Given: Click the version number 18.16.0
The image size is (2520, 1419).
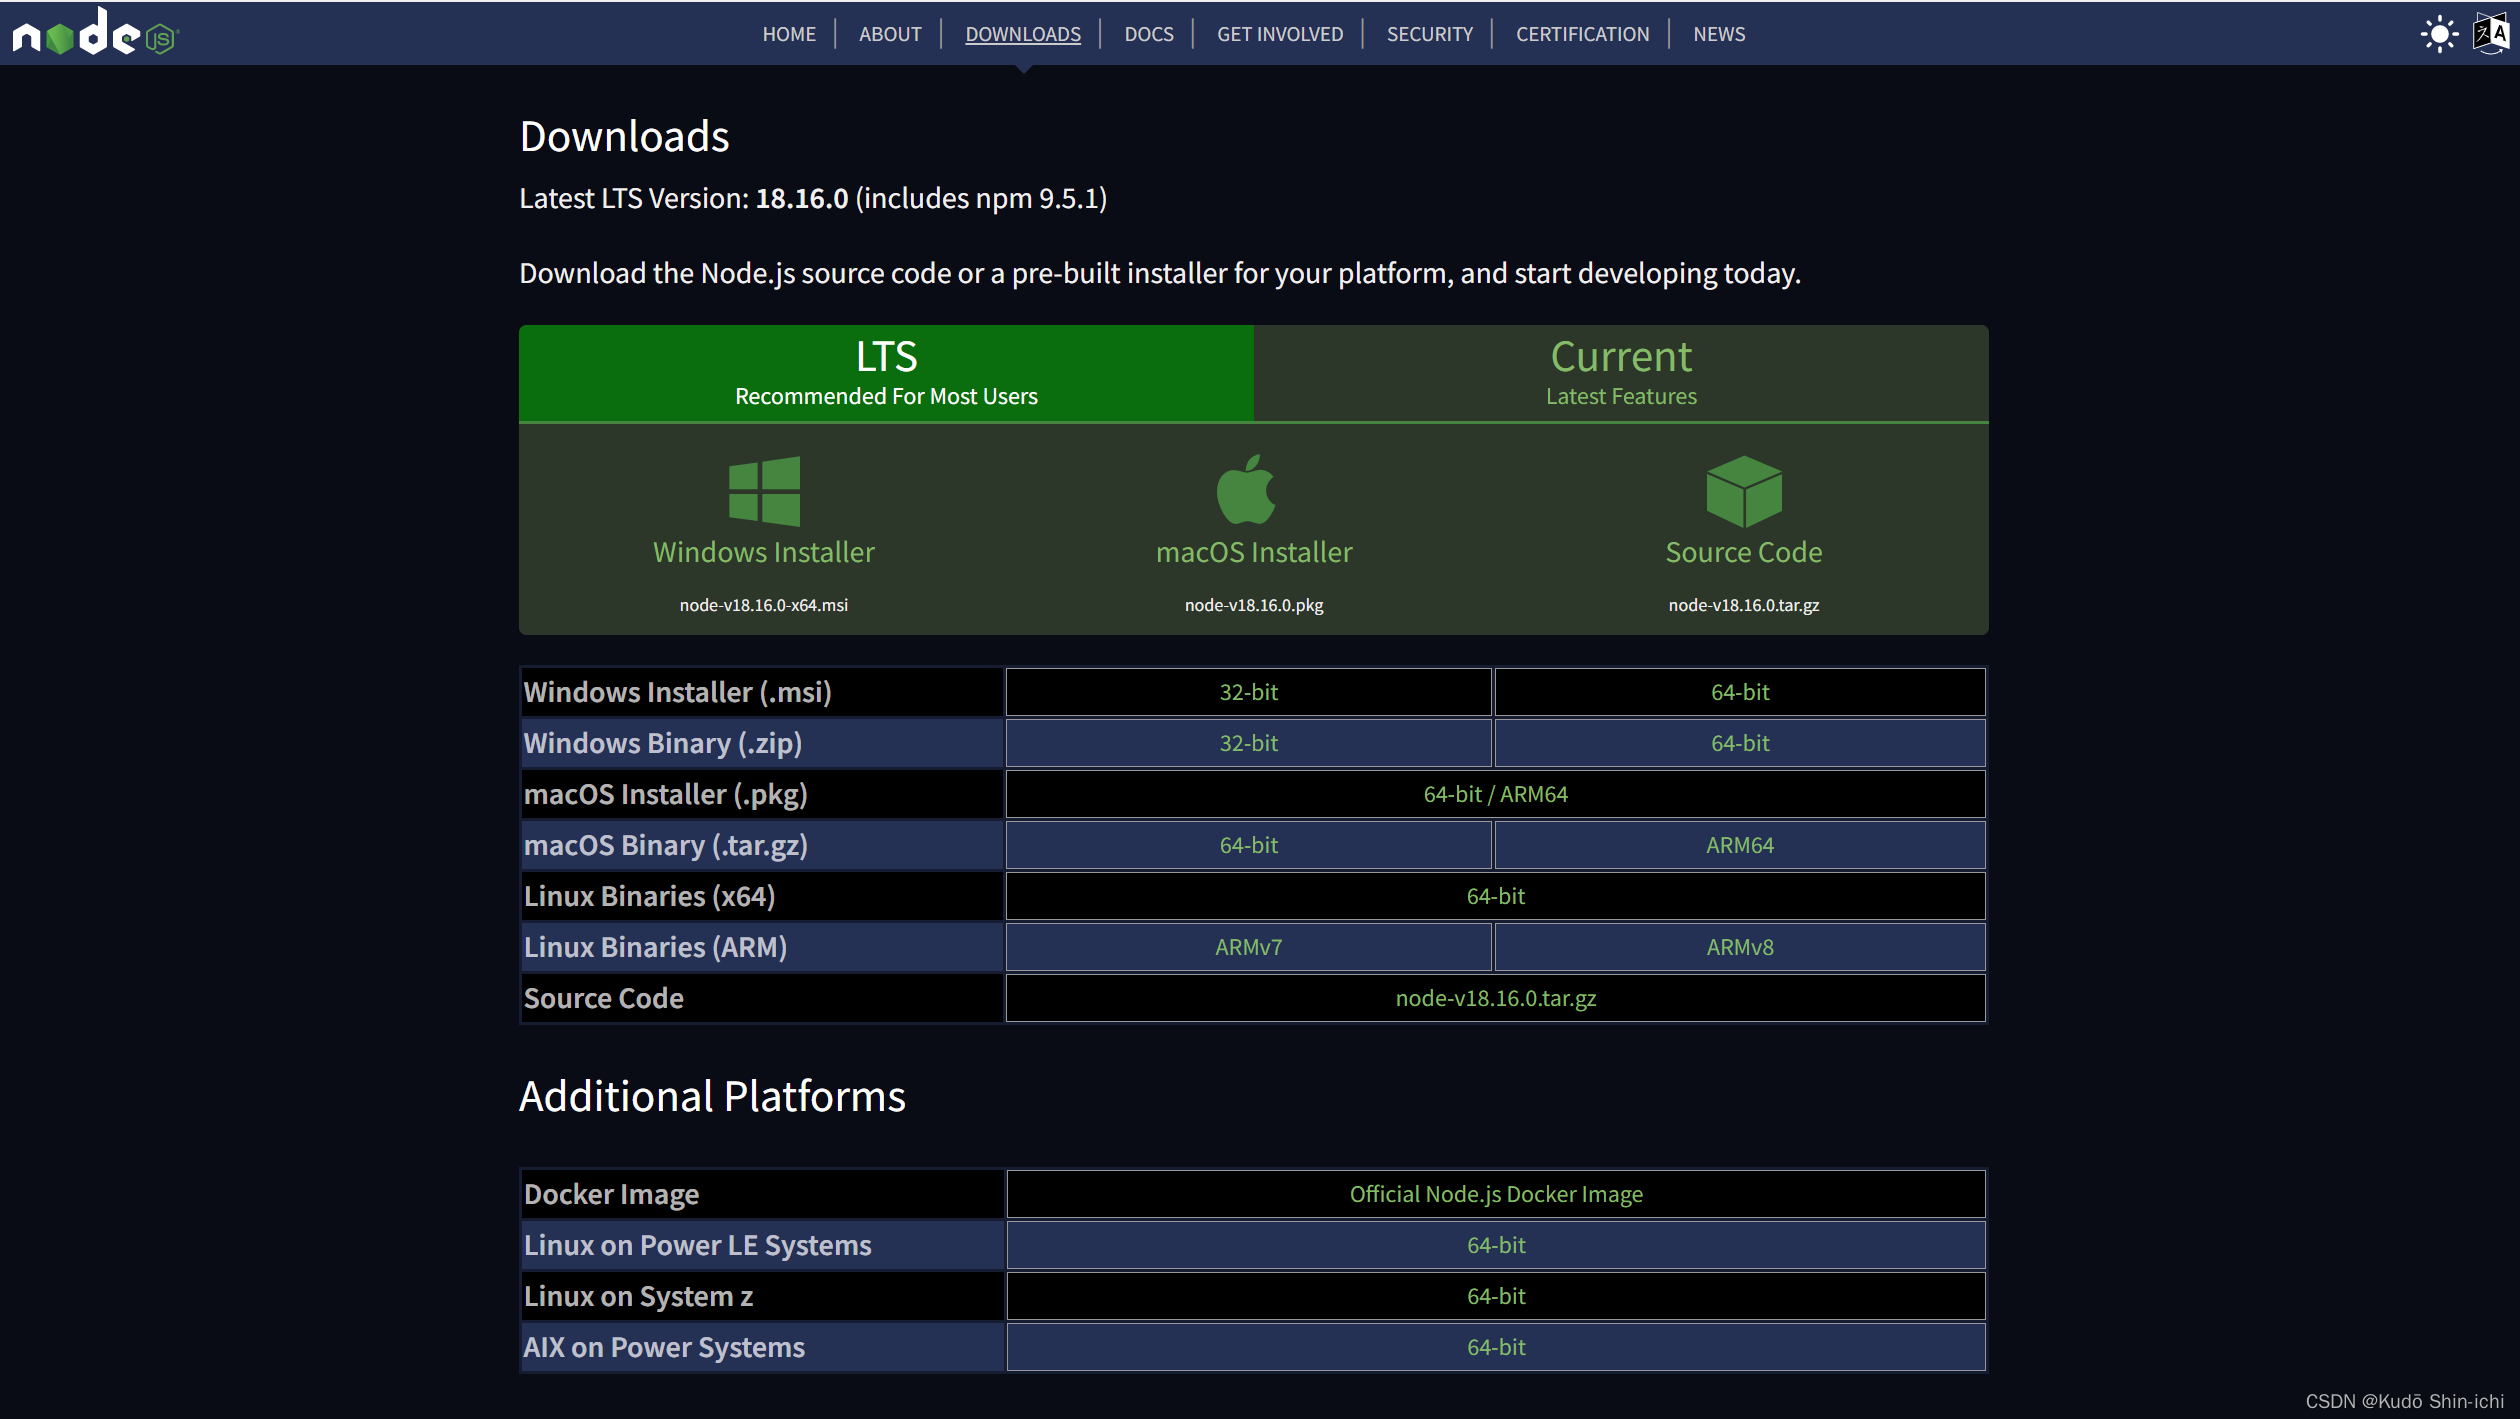Looking at the screenshot, I should 802,198.
